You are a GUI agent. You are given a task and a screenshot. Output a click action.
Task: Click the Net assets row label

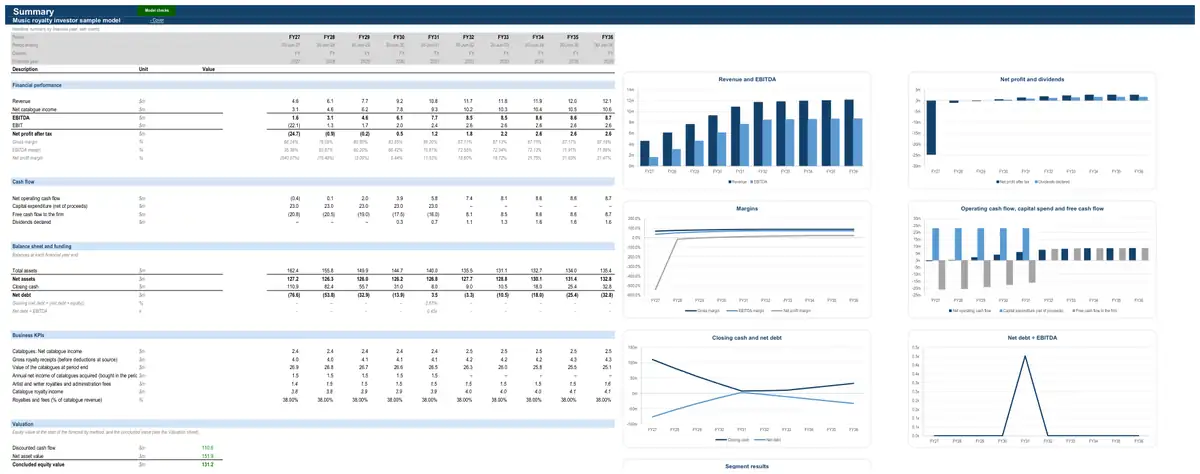click(x=23, y=279)
